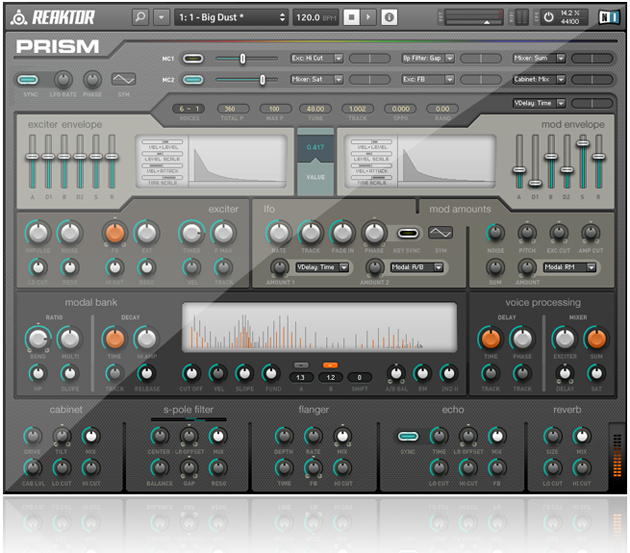The image size is (630, 553).
Task: Click the orange voice processing SUM knob
Action: (x=596, y=338)
